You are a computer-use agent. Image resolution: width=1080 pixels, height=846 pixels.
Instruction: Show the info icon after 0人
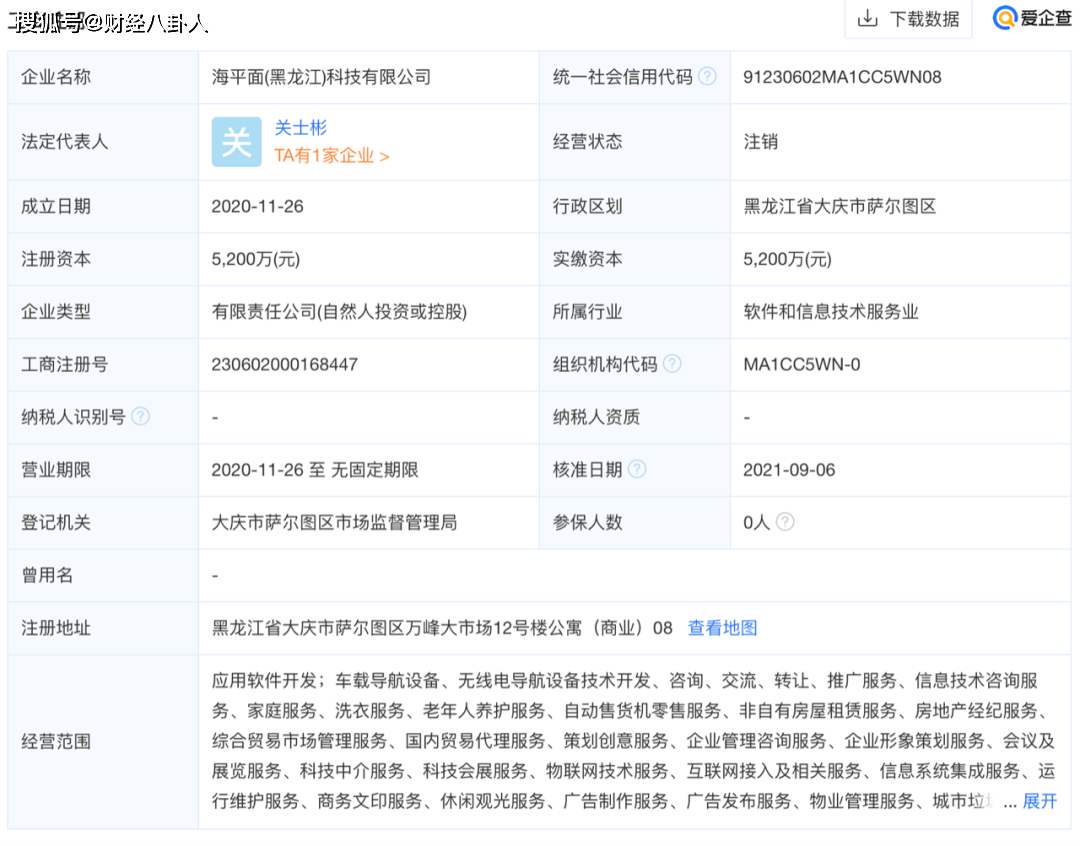point(785,522)
